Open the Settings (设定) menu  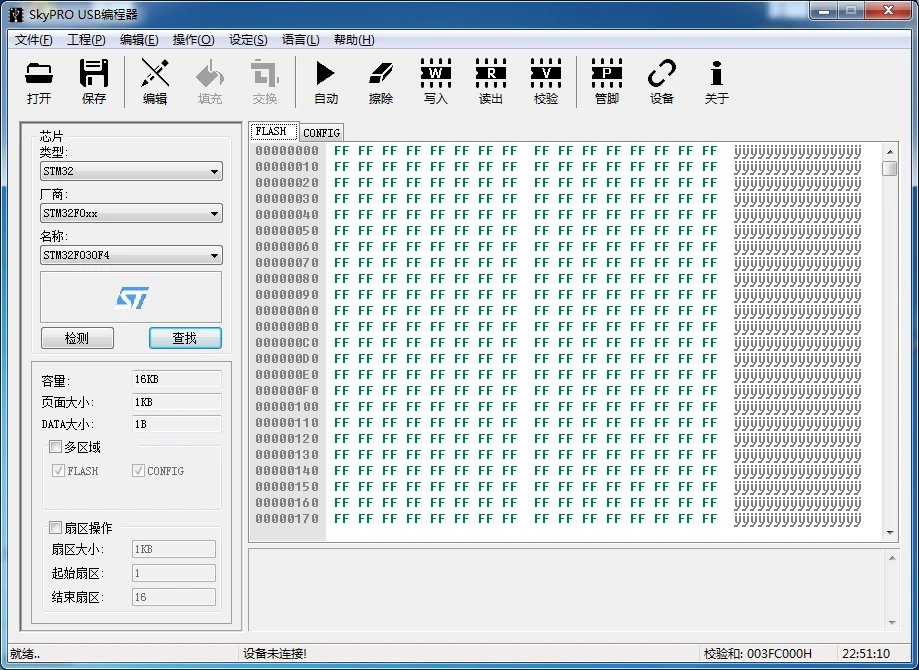coord(248,40)
